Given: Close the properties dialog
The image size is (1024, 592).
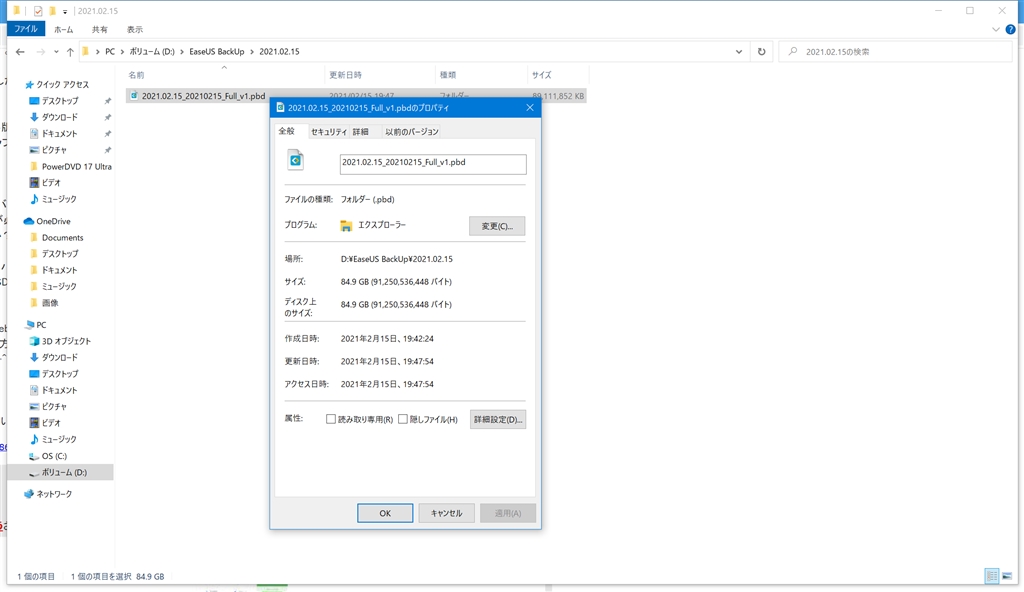Looking at the screenshot, I should pos(530,108).
